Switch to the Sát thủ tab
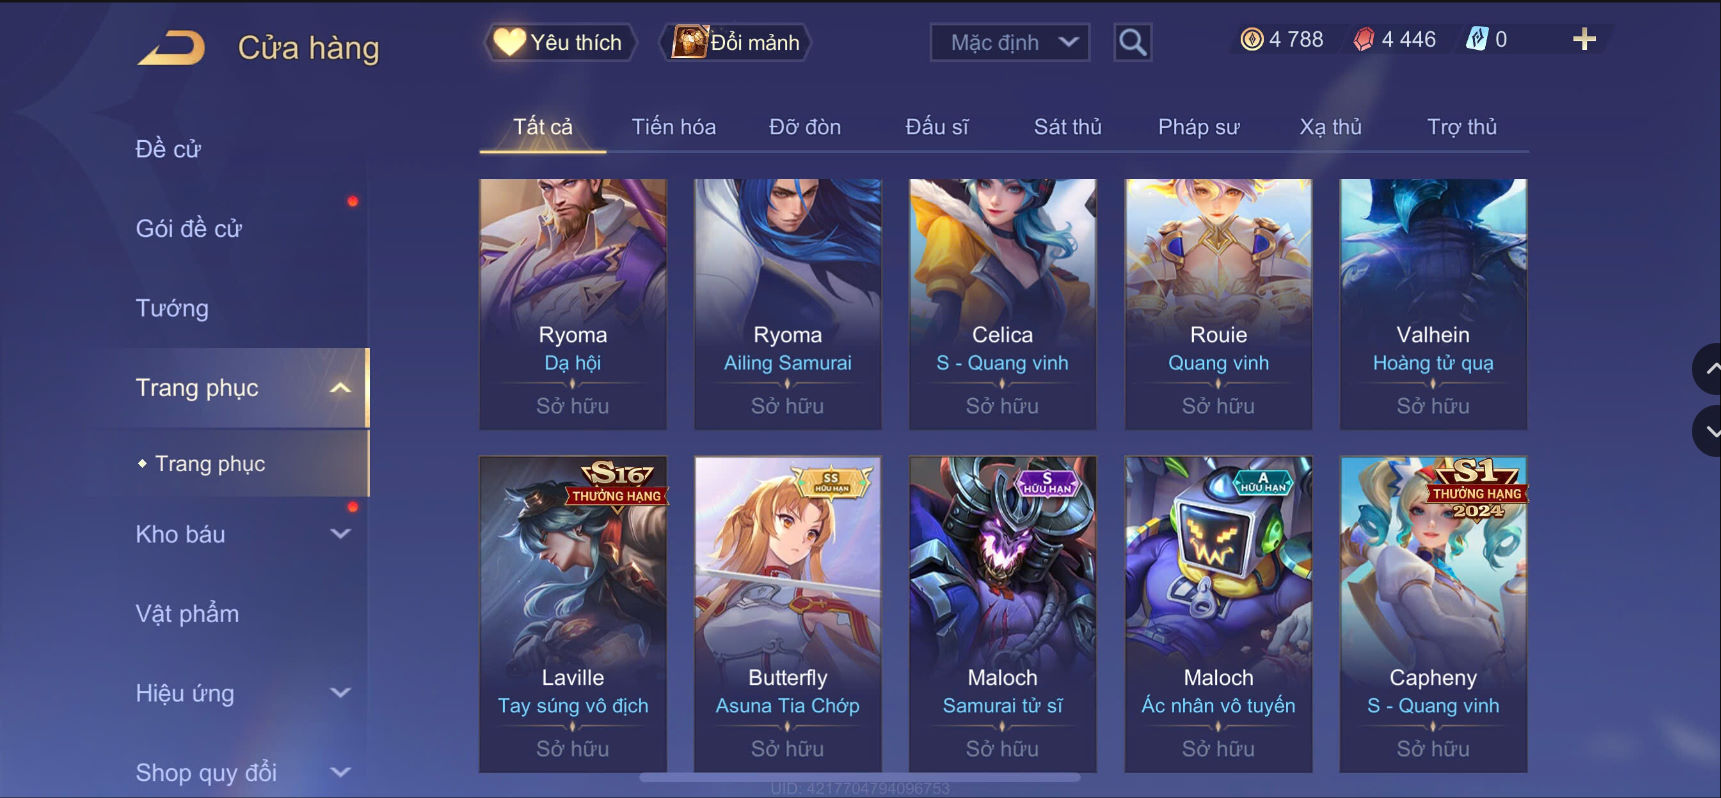1721x798 pixels. coord(1067,127)
